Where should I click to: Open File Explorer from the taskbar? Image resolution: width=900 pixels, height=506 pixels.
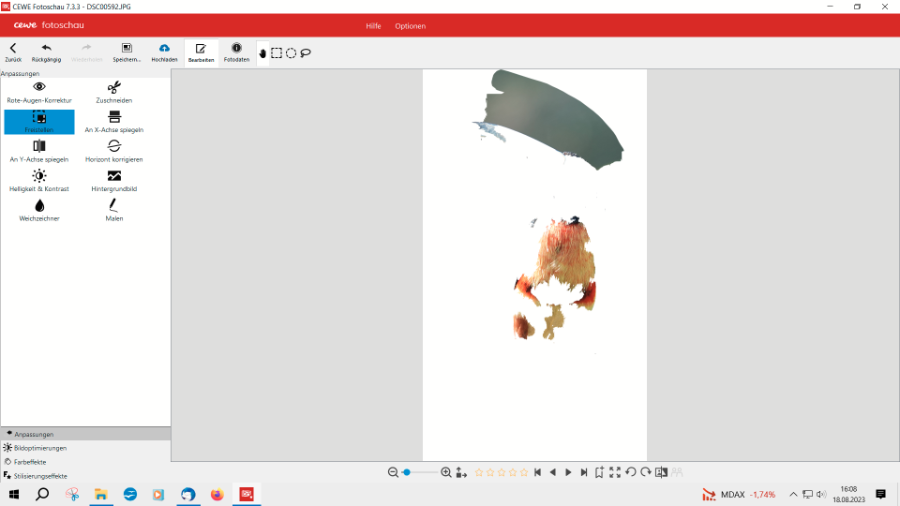click(101, 494)
